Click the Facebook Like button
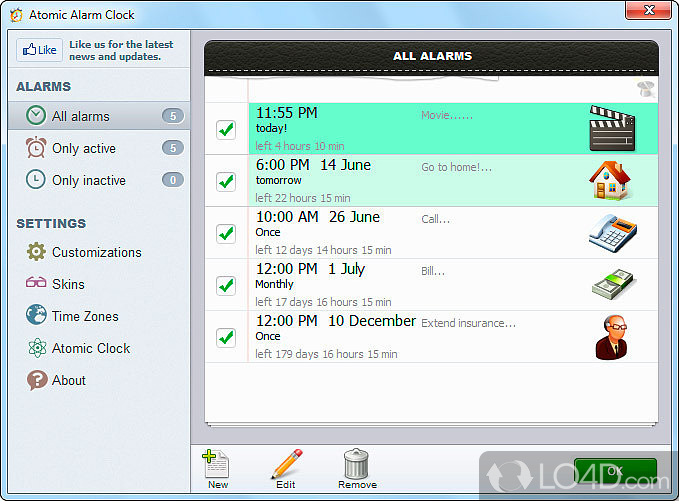Screen dimensions: 679x501 (39, 50)
